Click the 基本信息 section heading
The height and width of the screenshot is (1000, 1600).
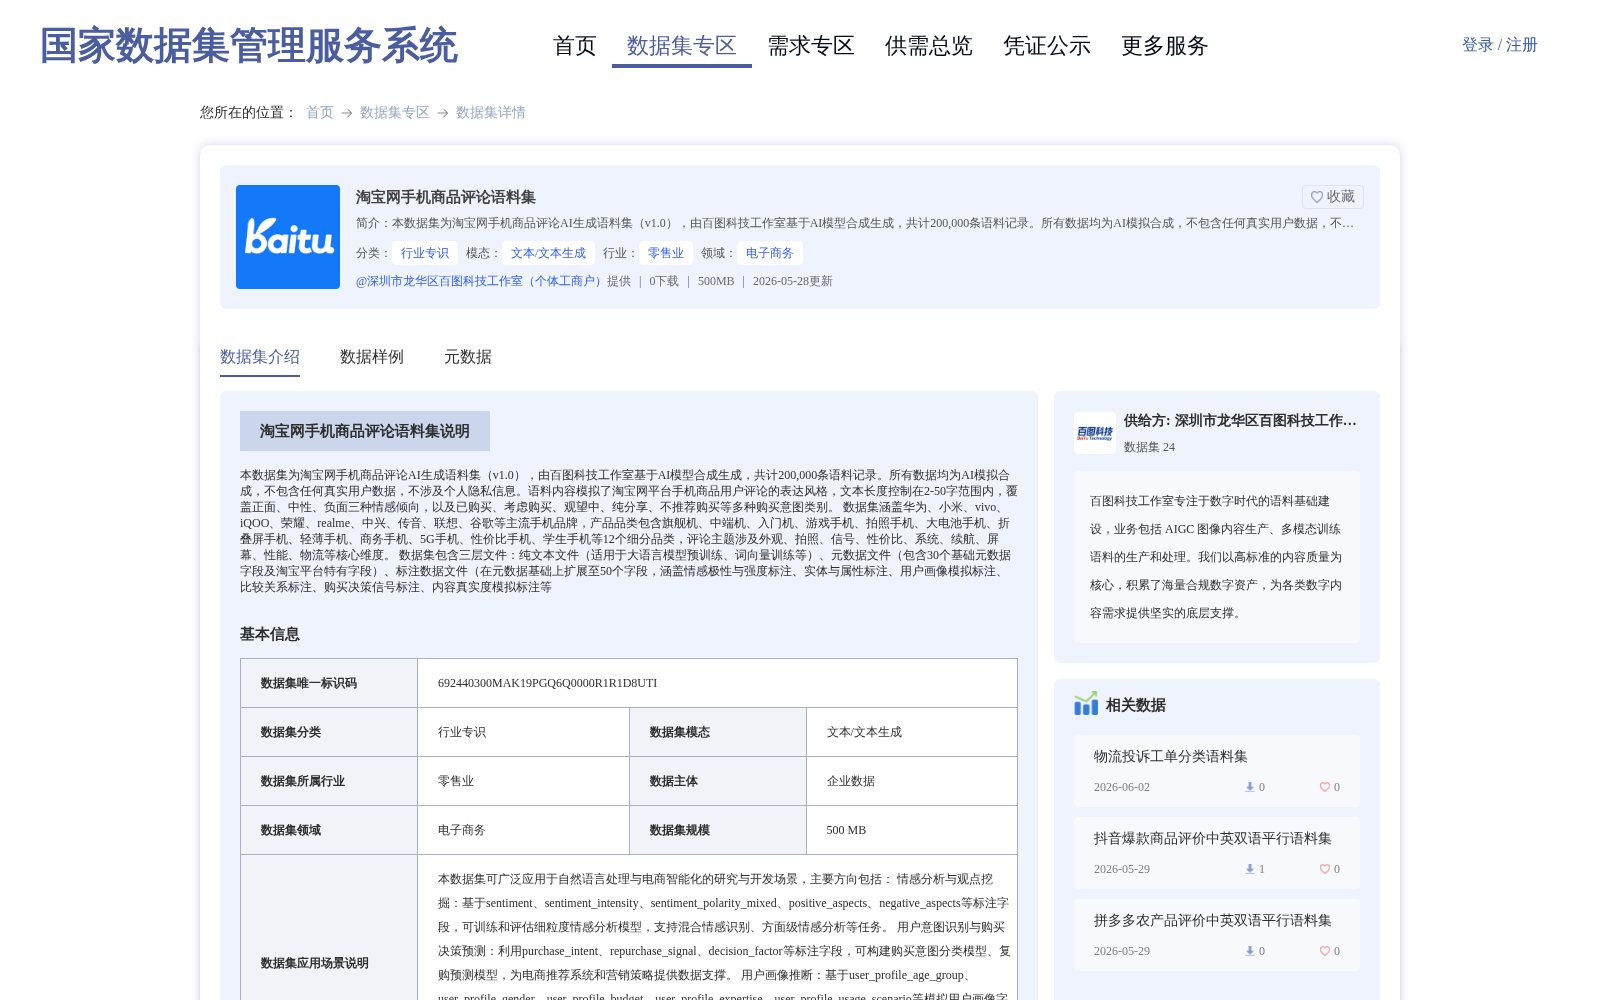[270, 634]
